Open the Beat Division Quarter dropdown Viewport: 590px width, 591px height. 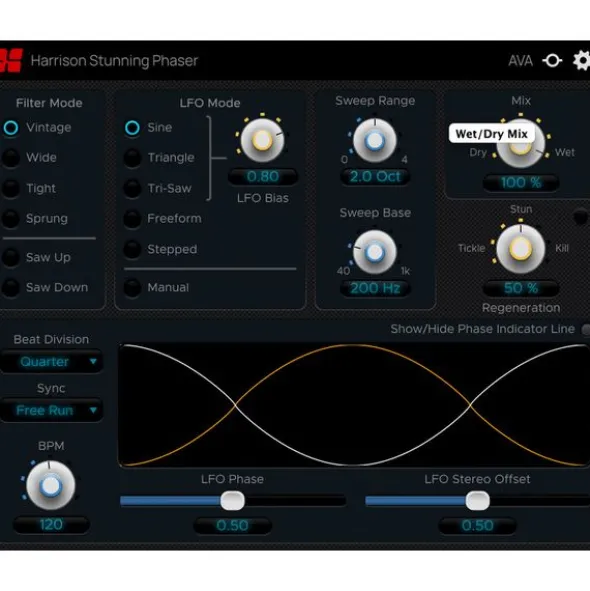51,361
